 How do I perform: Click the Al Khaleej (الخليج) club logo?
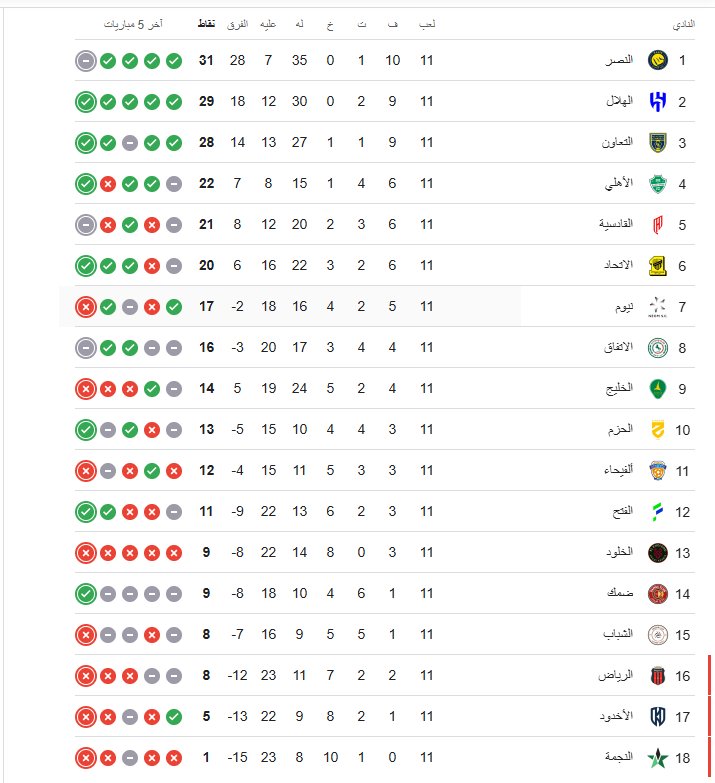tap(657, 388)
